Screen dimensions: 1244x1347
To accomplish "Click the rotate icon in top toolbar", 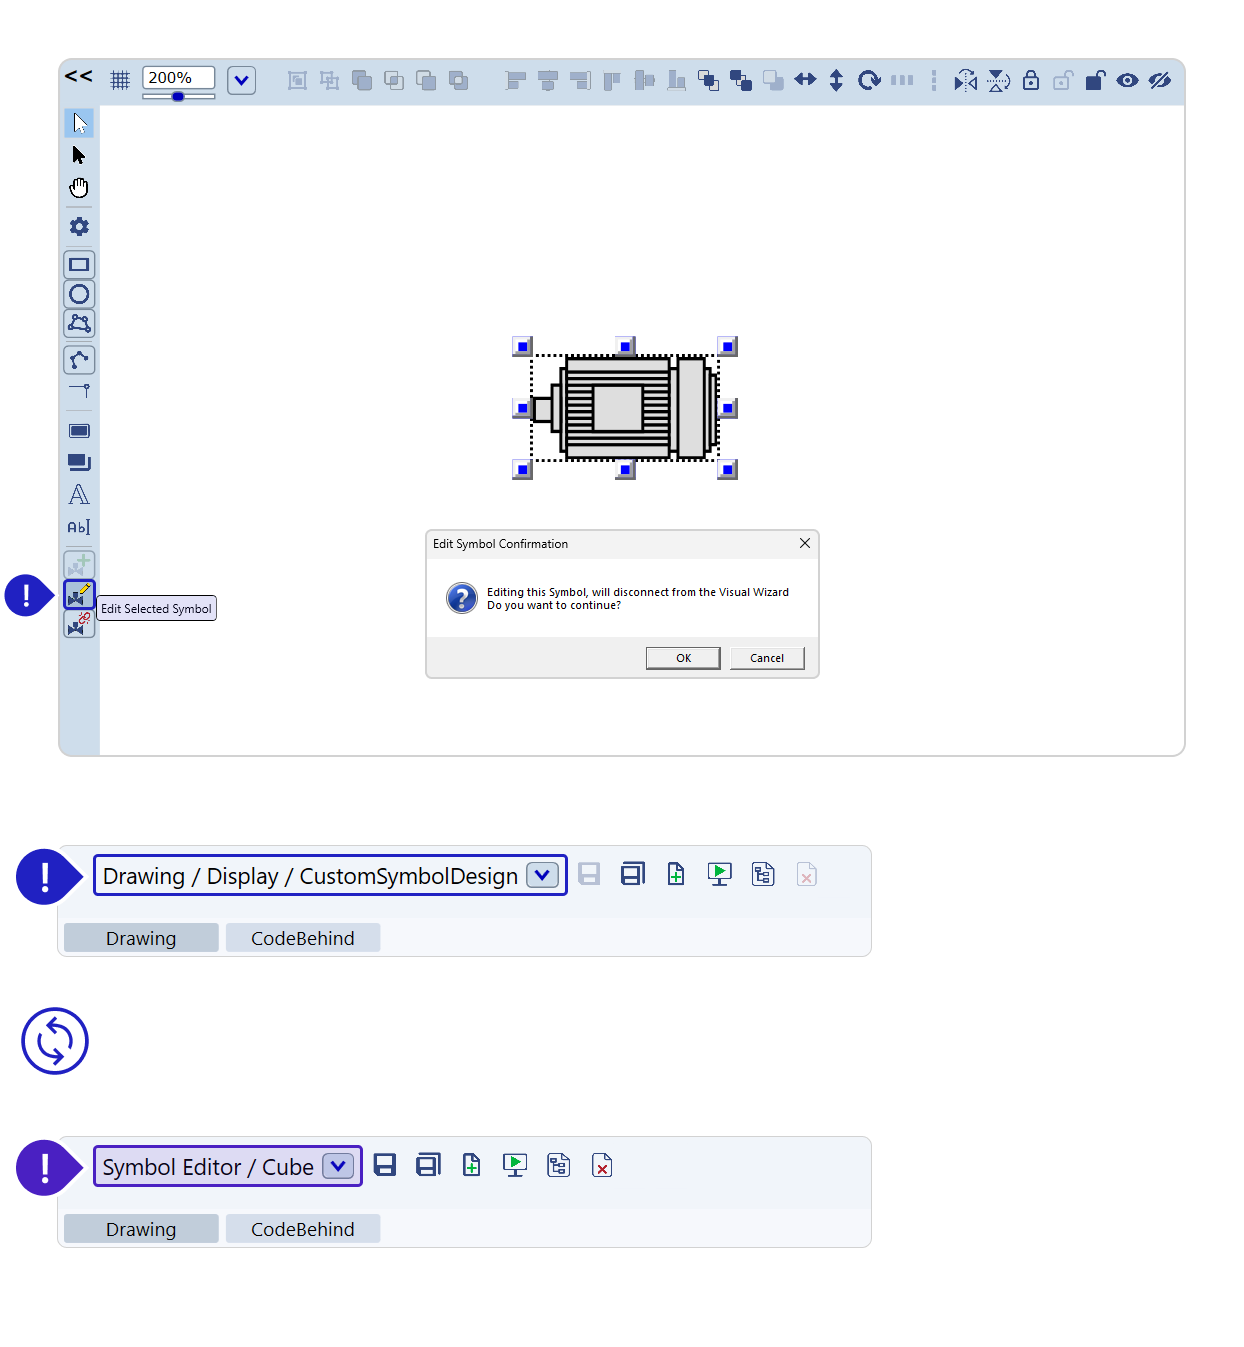I will pos(869,80).
